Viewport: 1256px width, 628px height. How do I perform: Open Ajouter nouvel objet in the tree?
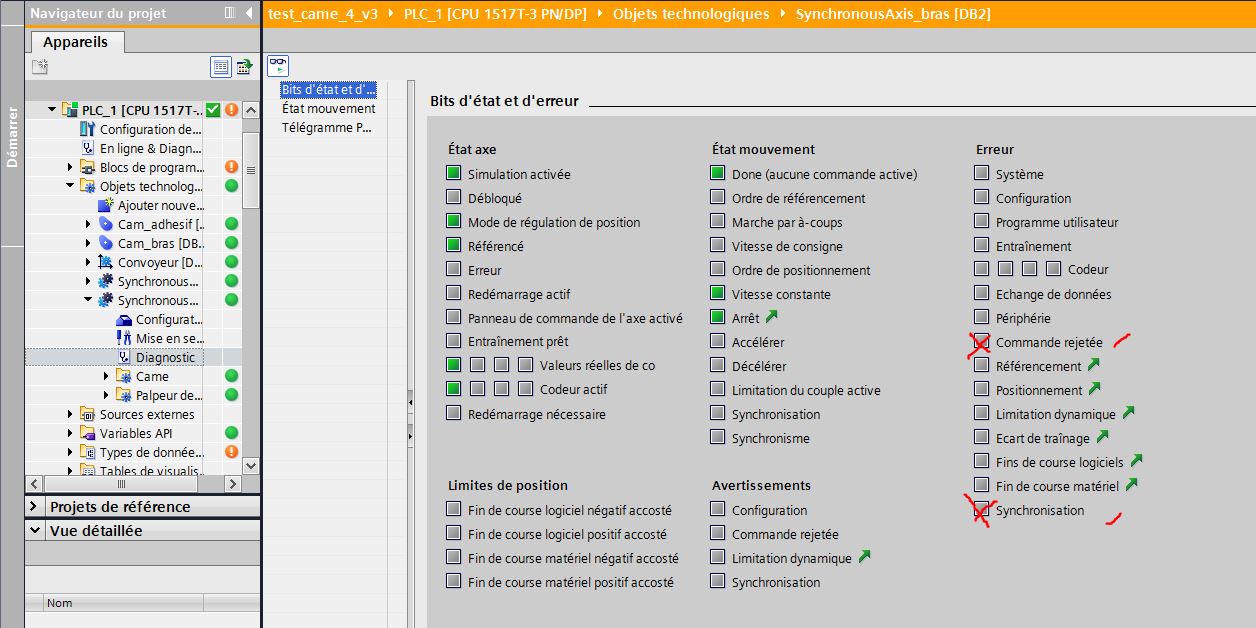pyautogui.click(x=158, y=205)
